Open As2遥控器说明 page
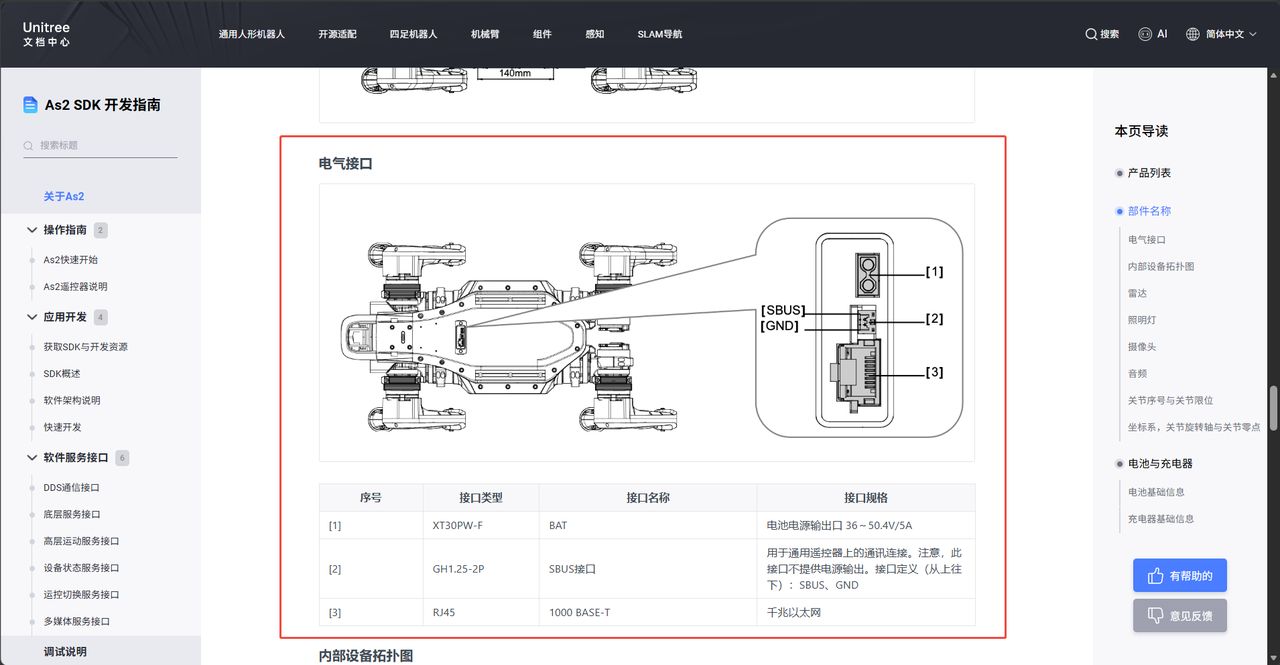Image resolution: width=1280 pixels, height=665 pixels. (x=75, y=287)
